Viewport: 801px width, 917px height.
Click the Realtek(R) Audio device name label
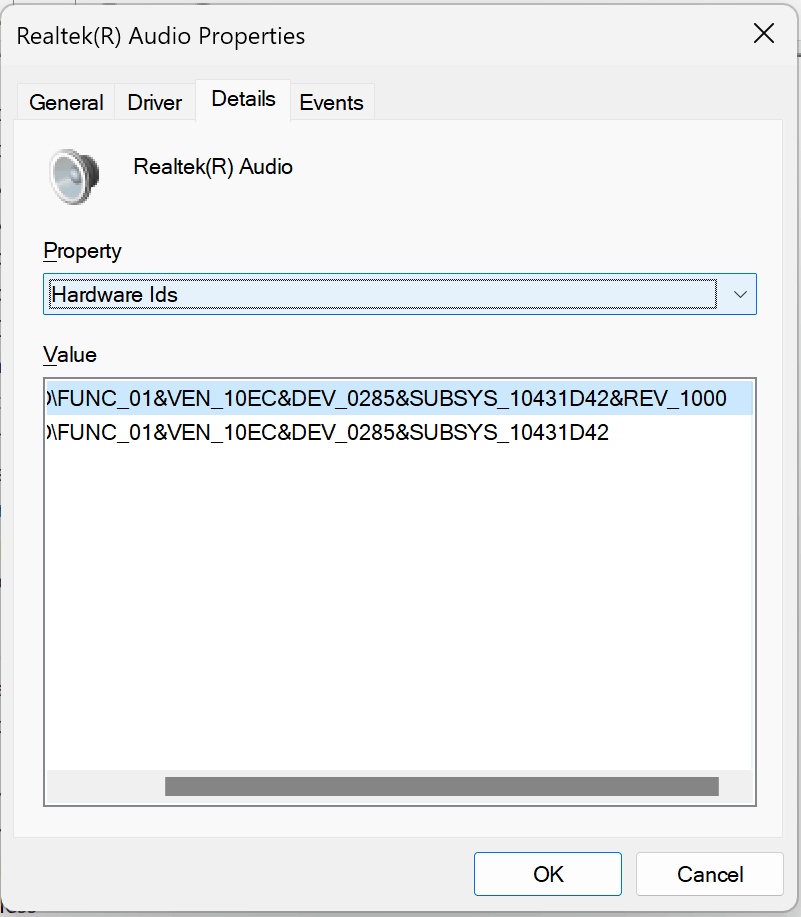(212, 167)
